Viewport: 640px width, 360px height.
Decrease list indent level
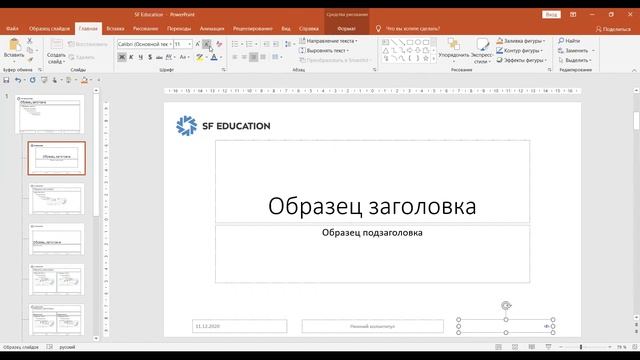pyautogui.click(x=266, y=44)
